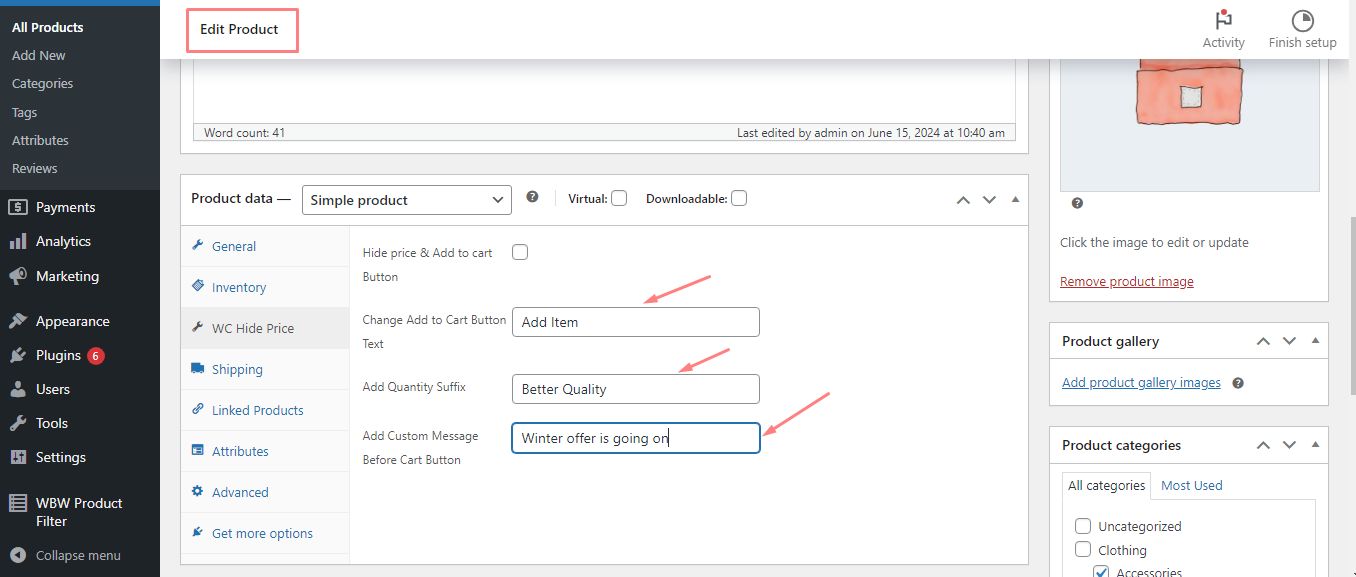1356x577 pixels.
Task: Click Add product gallery images link
Action: [x=1141, y=382]
